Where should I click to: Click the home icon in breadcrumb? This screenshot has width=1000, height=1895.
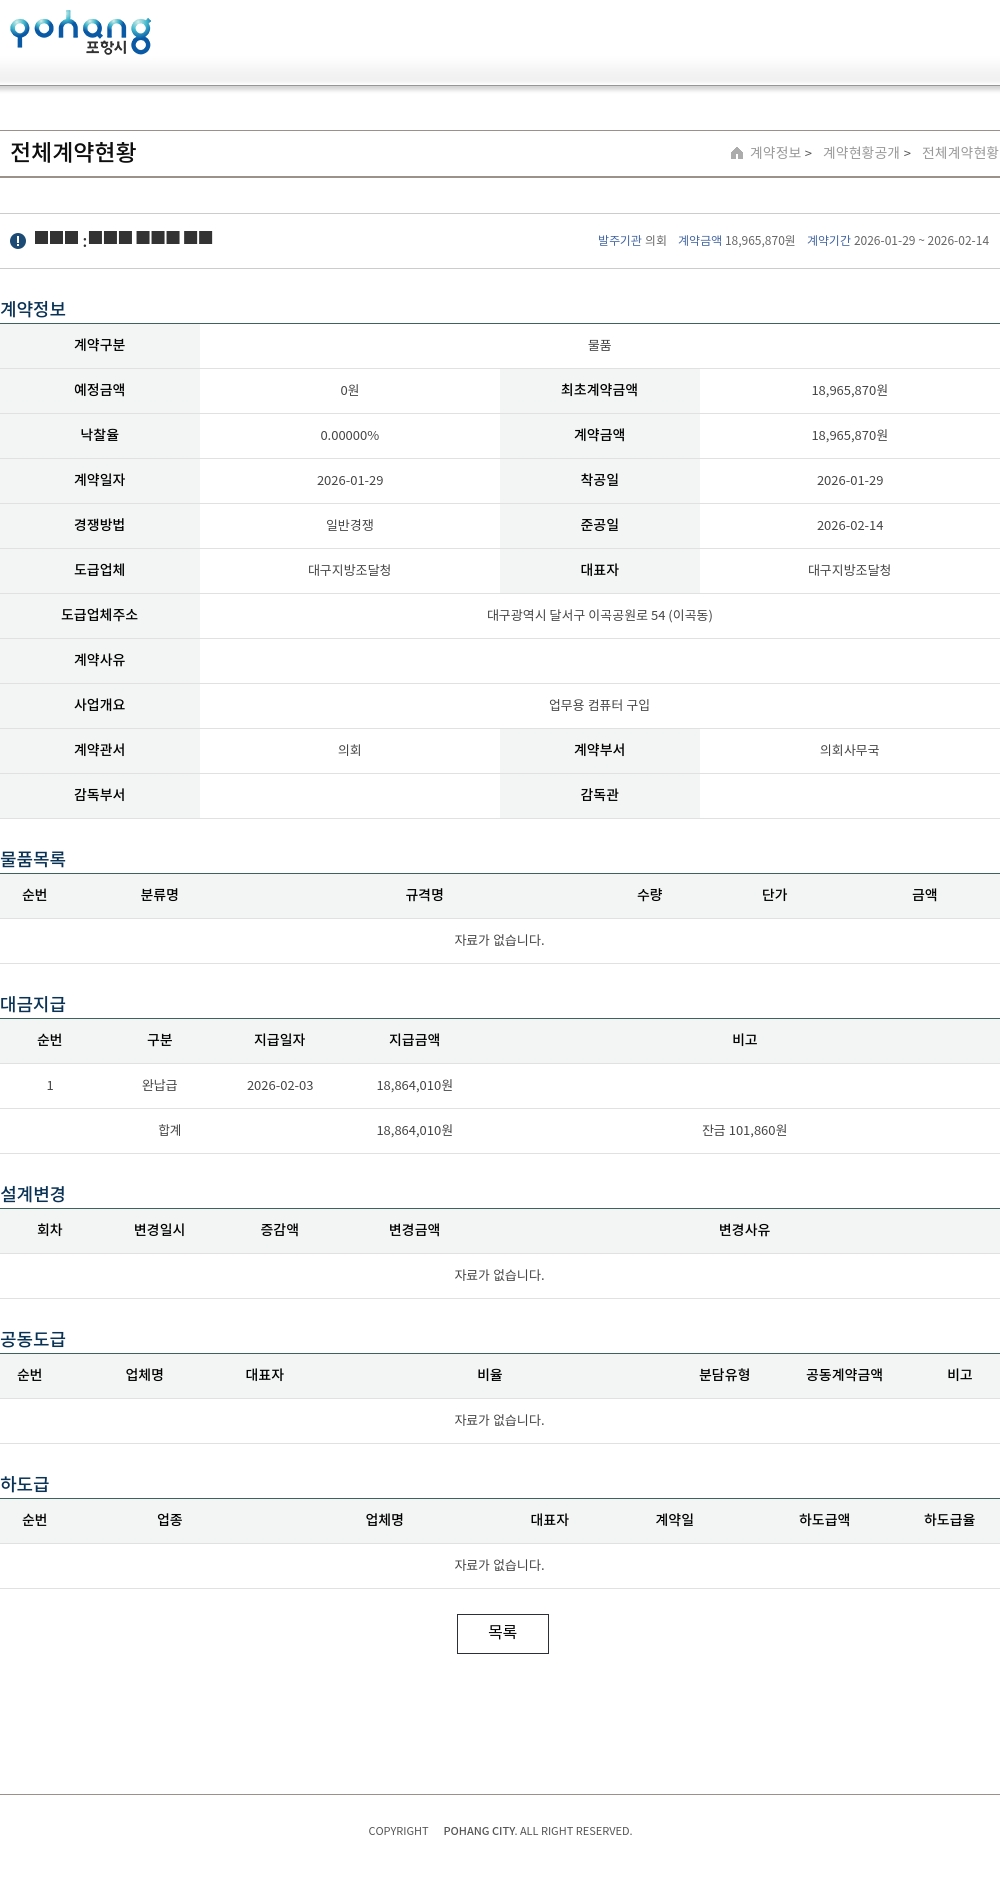737,153
